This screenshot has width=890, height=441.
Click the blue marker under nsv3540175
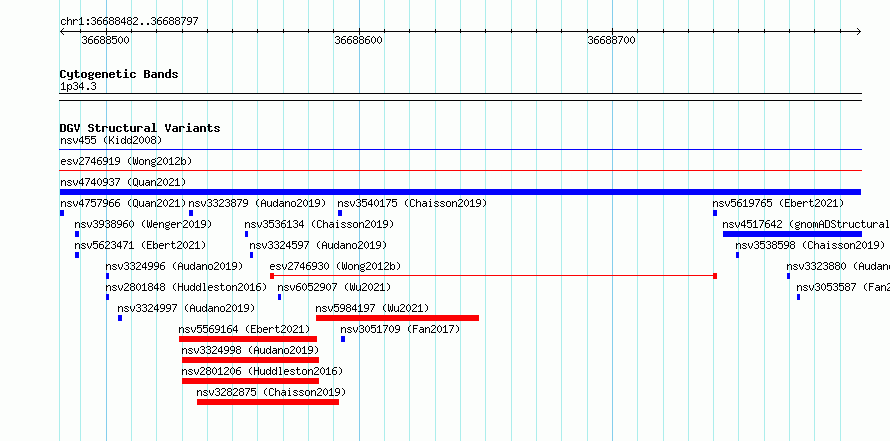(340, 213)
